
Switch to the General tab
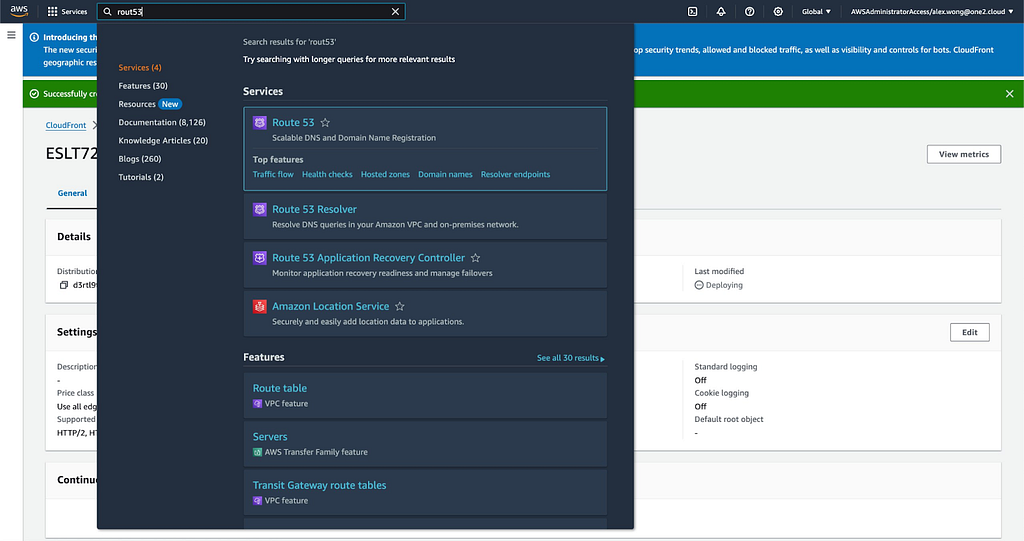pyautogui.click(x=72, y=193)
